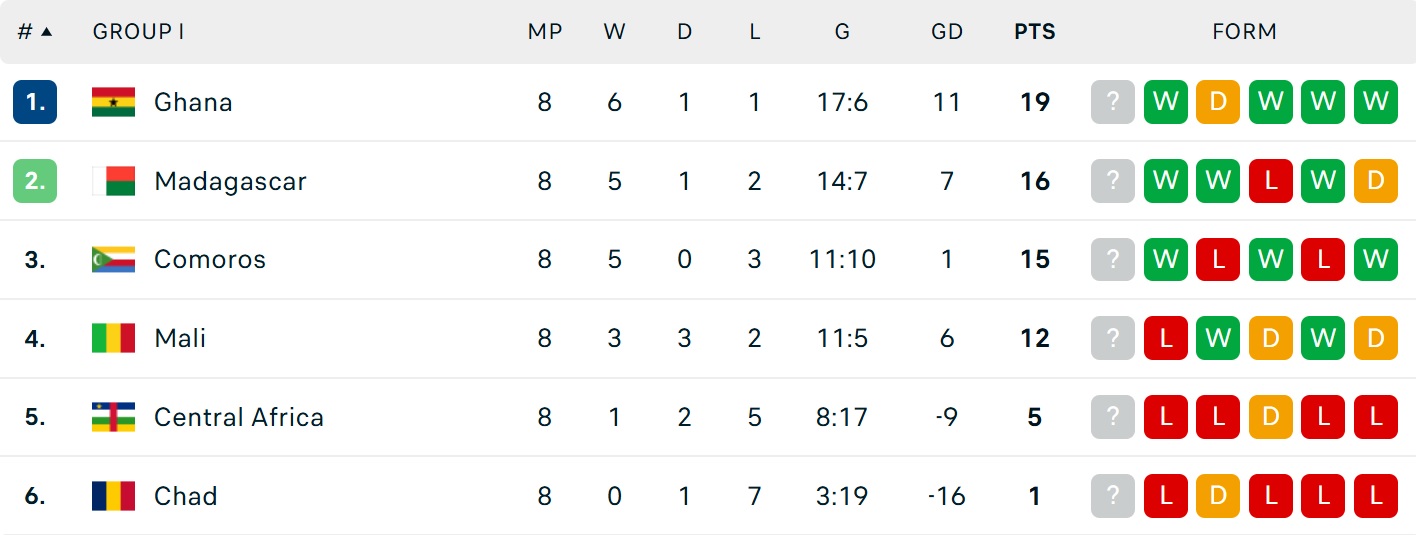The height and width of the screenshot is (535, 1416).
Task: Click the FORM column header
Action: click(1245, 31)
